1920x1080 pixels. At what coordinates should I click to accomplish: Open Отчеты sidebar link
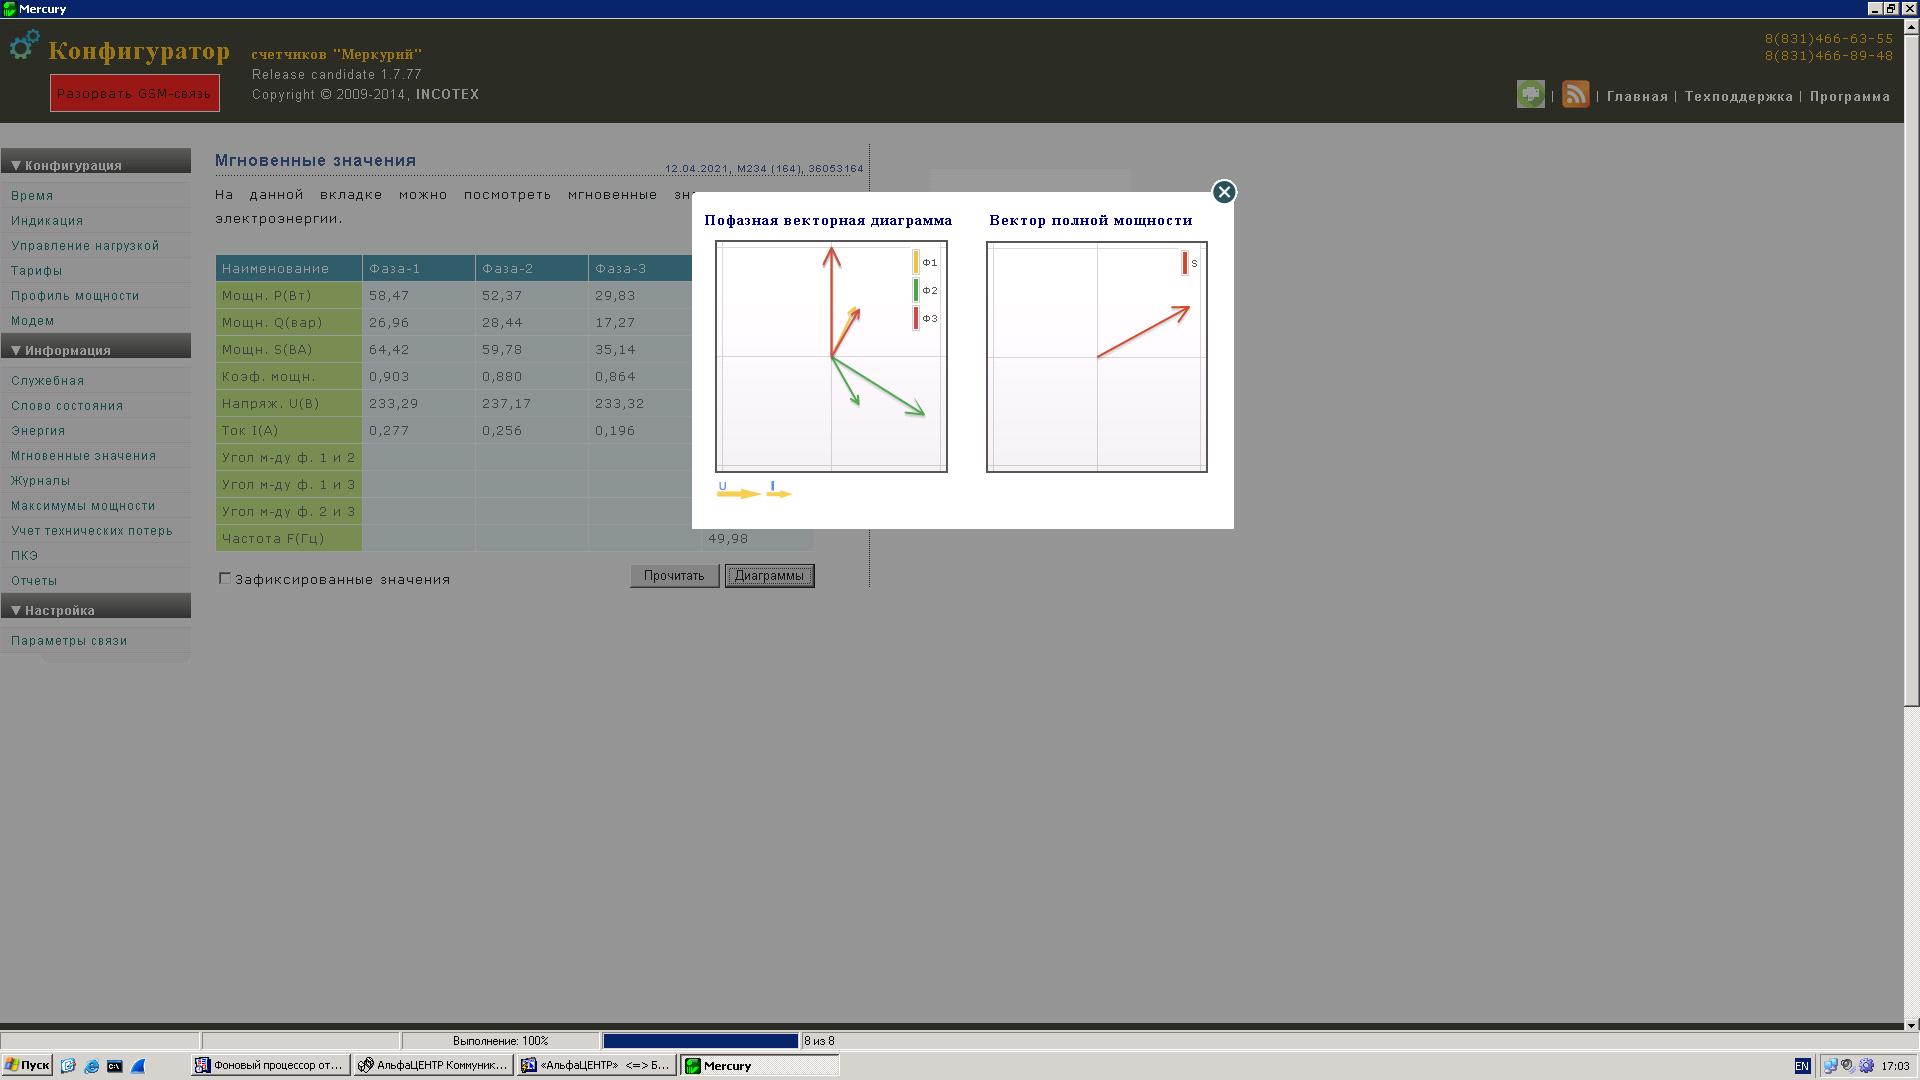(x=34, y=581)
